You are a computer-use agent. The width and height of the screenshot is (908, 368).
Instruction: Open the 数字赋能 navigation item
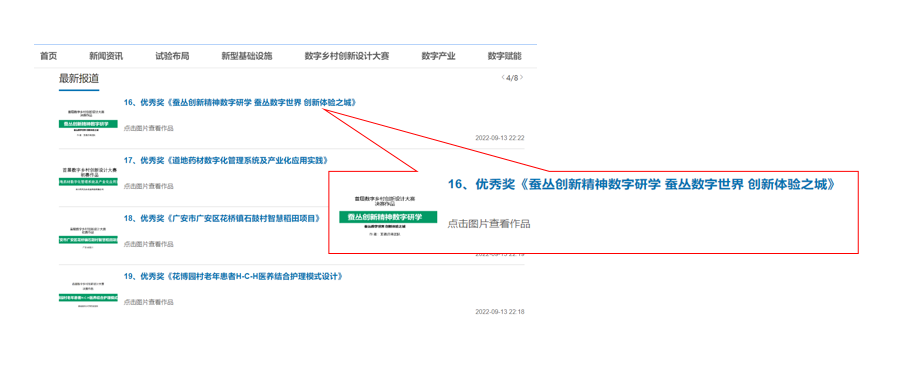504,56
